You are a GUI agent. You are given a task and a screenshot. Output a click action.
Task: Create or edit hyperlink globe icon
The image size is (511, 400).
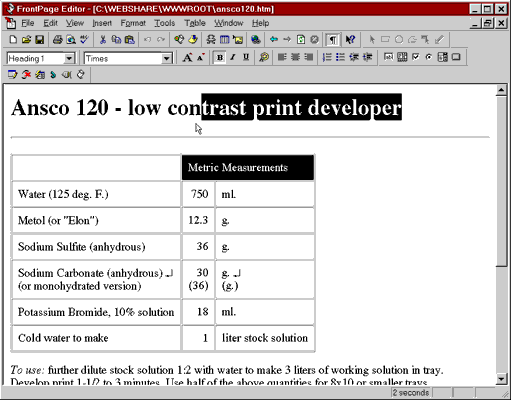point(256,40)
